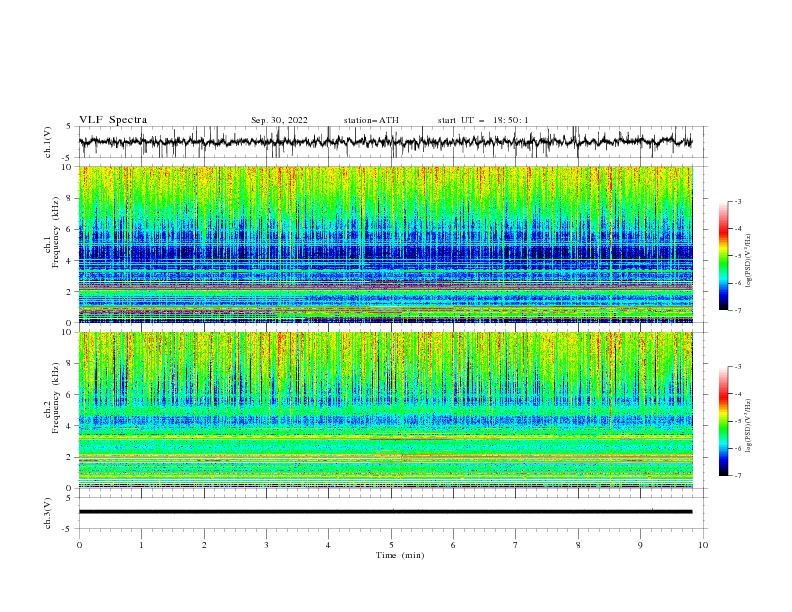Click the ch.1 voltage waveform trace
792x612 pixels.
(385, 142)
